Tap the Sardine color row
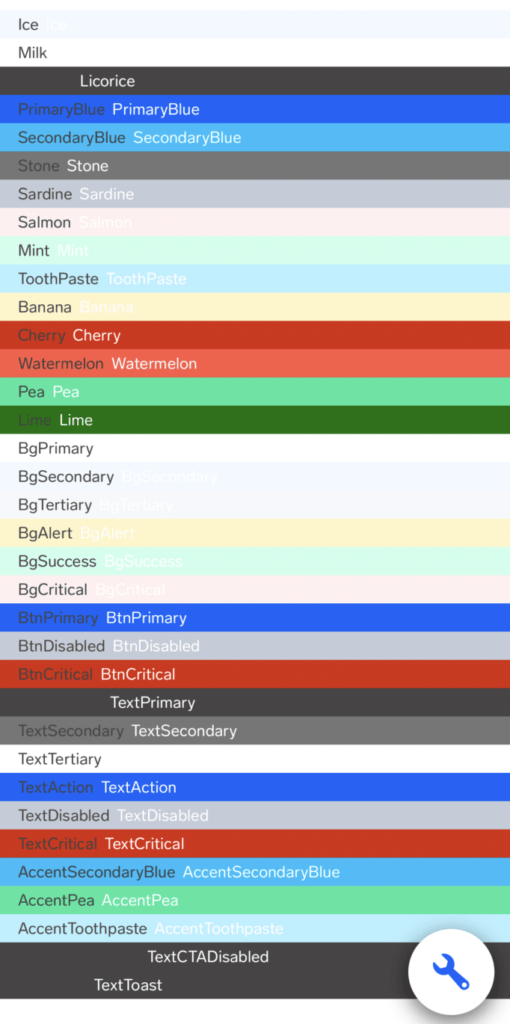 [255, 194]
